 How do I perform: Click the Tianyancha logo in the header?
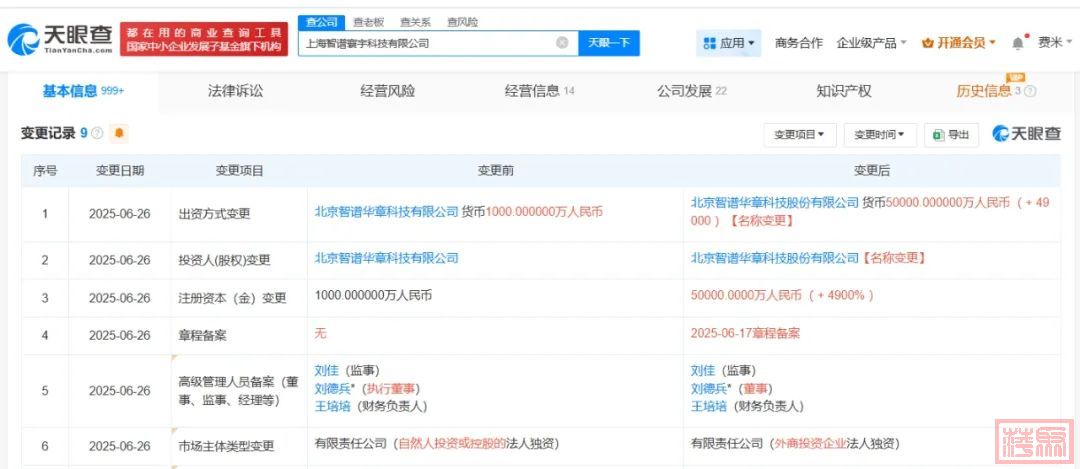60,40
